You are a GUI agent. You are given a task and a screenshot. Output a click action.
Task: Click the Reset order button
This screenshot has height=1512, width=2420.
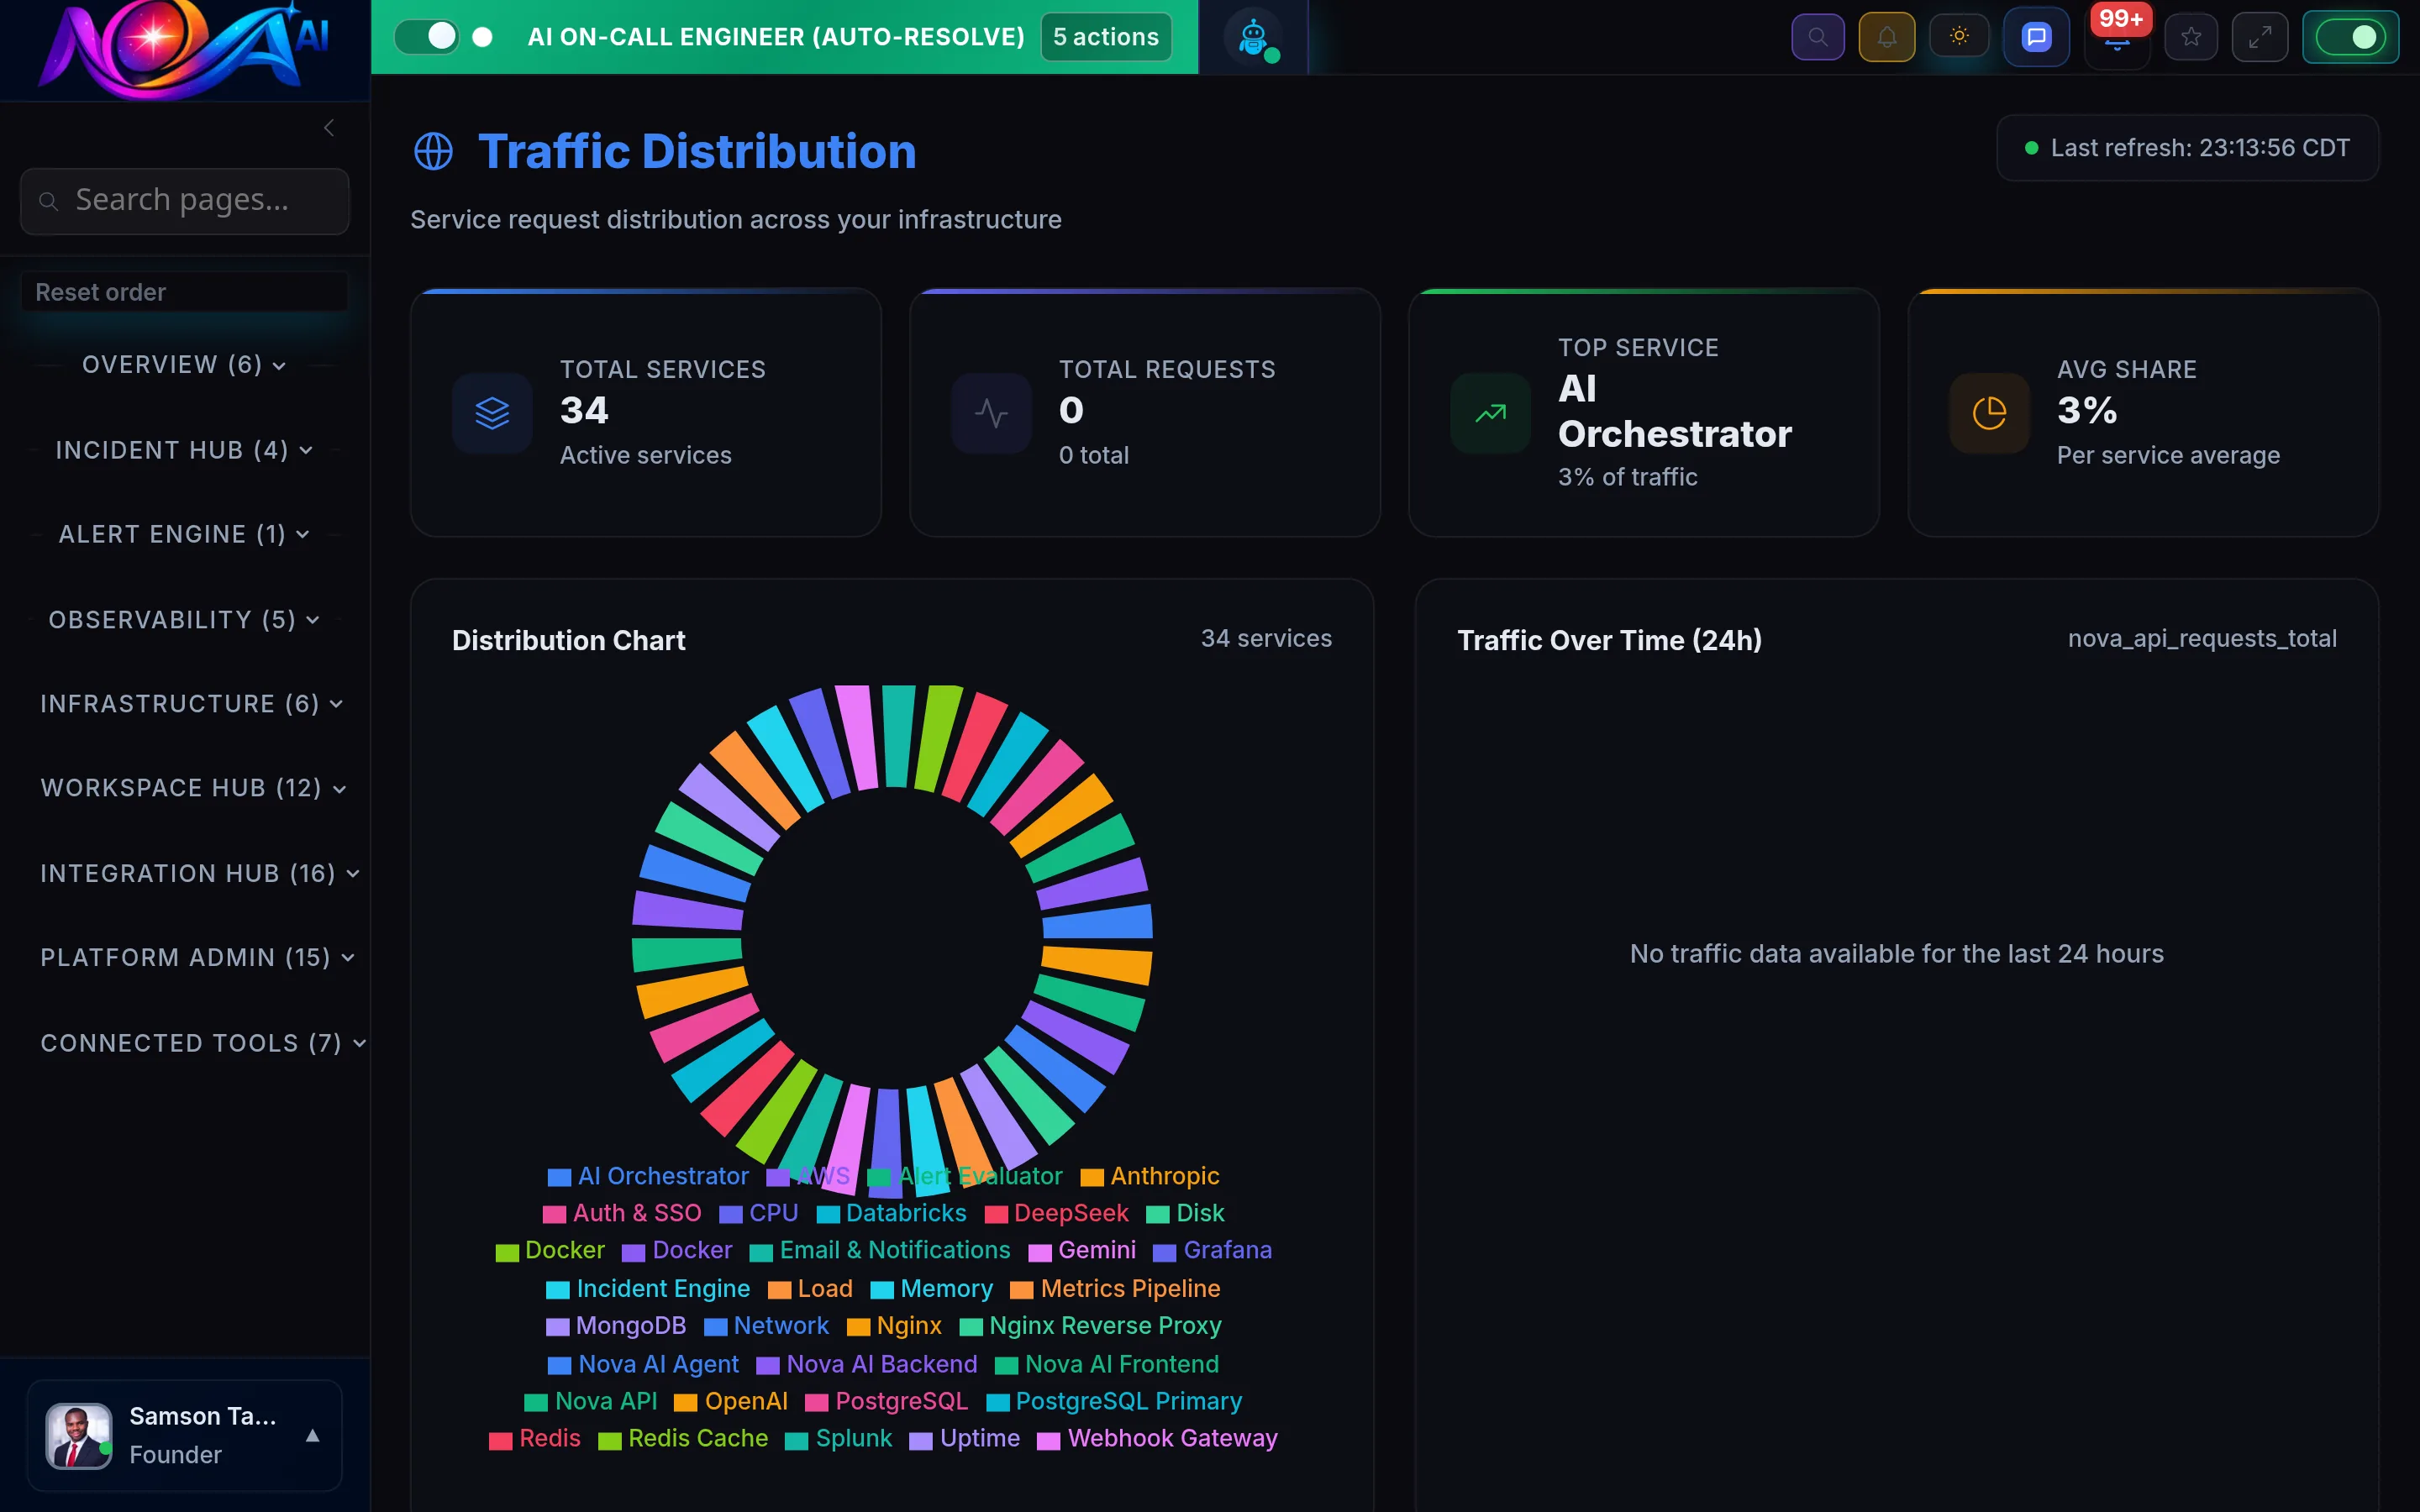[184, 291]
